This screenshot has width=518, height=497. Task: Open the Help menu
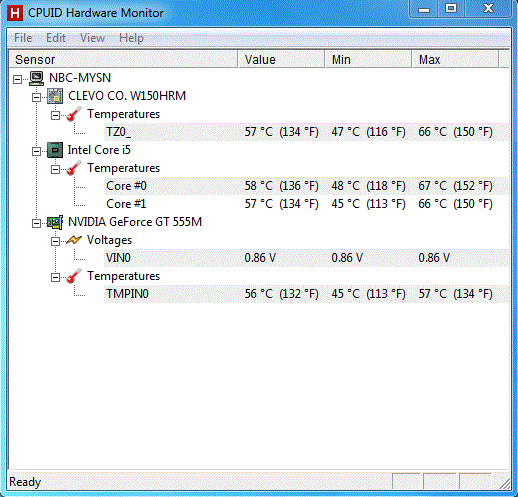point(131,38)
